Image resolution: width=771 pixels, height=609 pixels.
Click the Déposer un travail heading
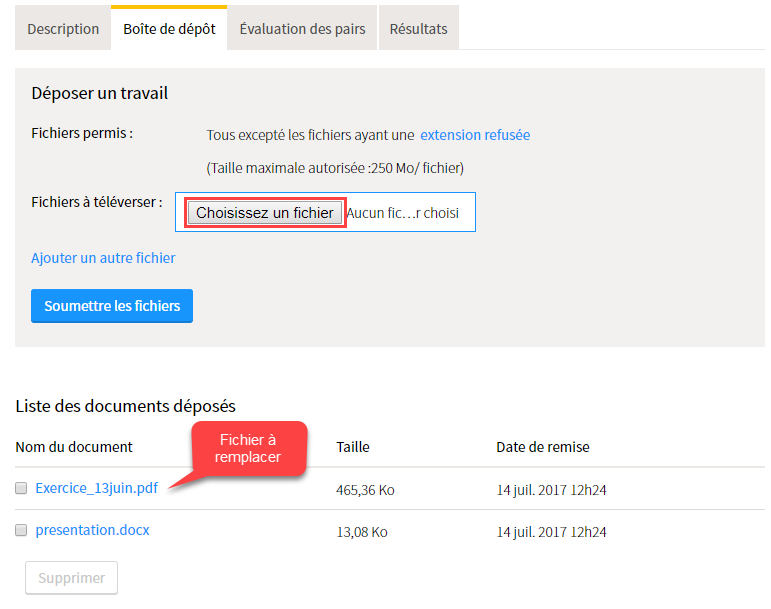coord(100,93)
